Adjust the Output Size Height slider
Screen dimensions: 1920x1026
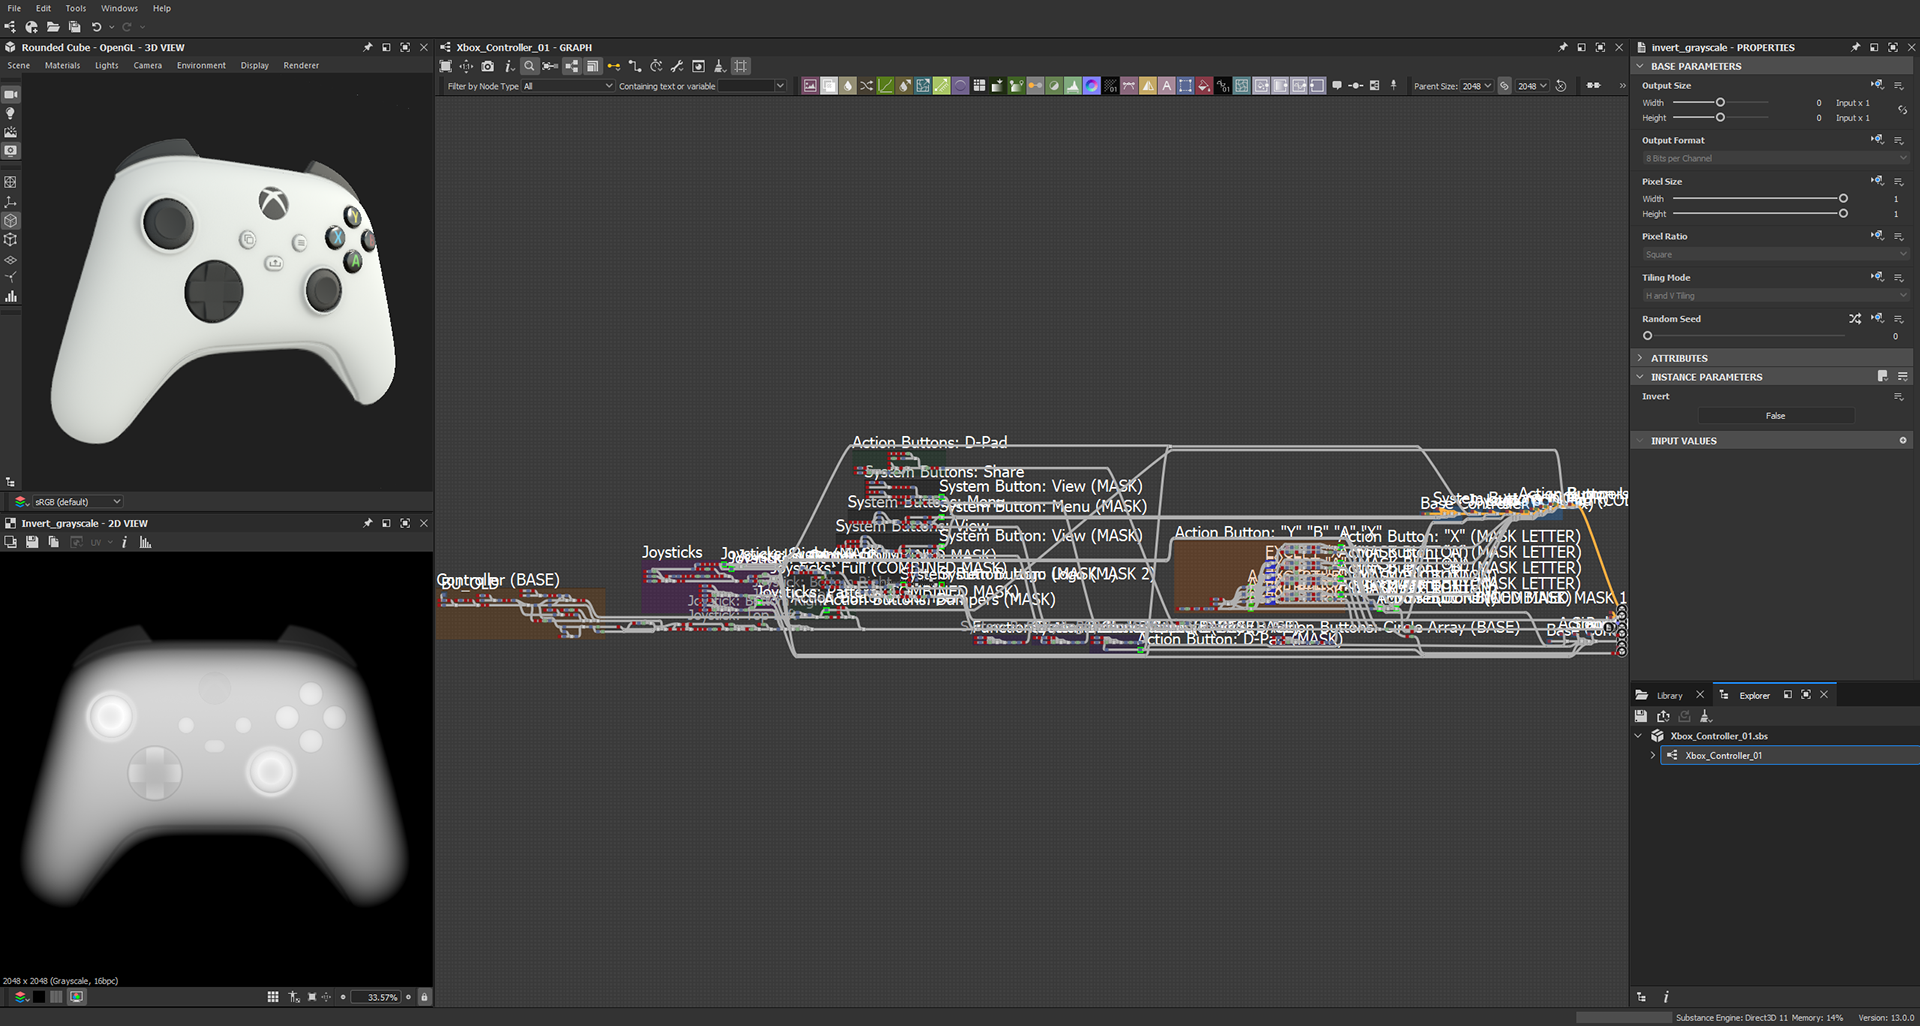[x=1720, y=117]
